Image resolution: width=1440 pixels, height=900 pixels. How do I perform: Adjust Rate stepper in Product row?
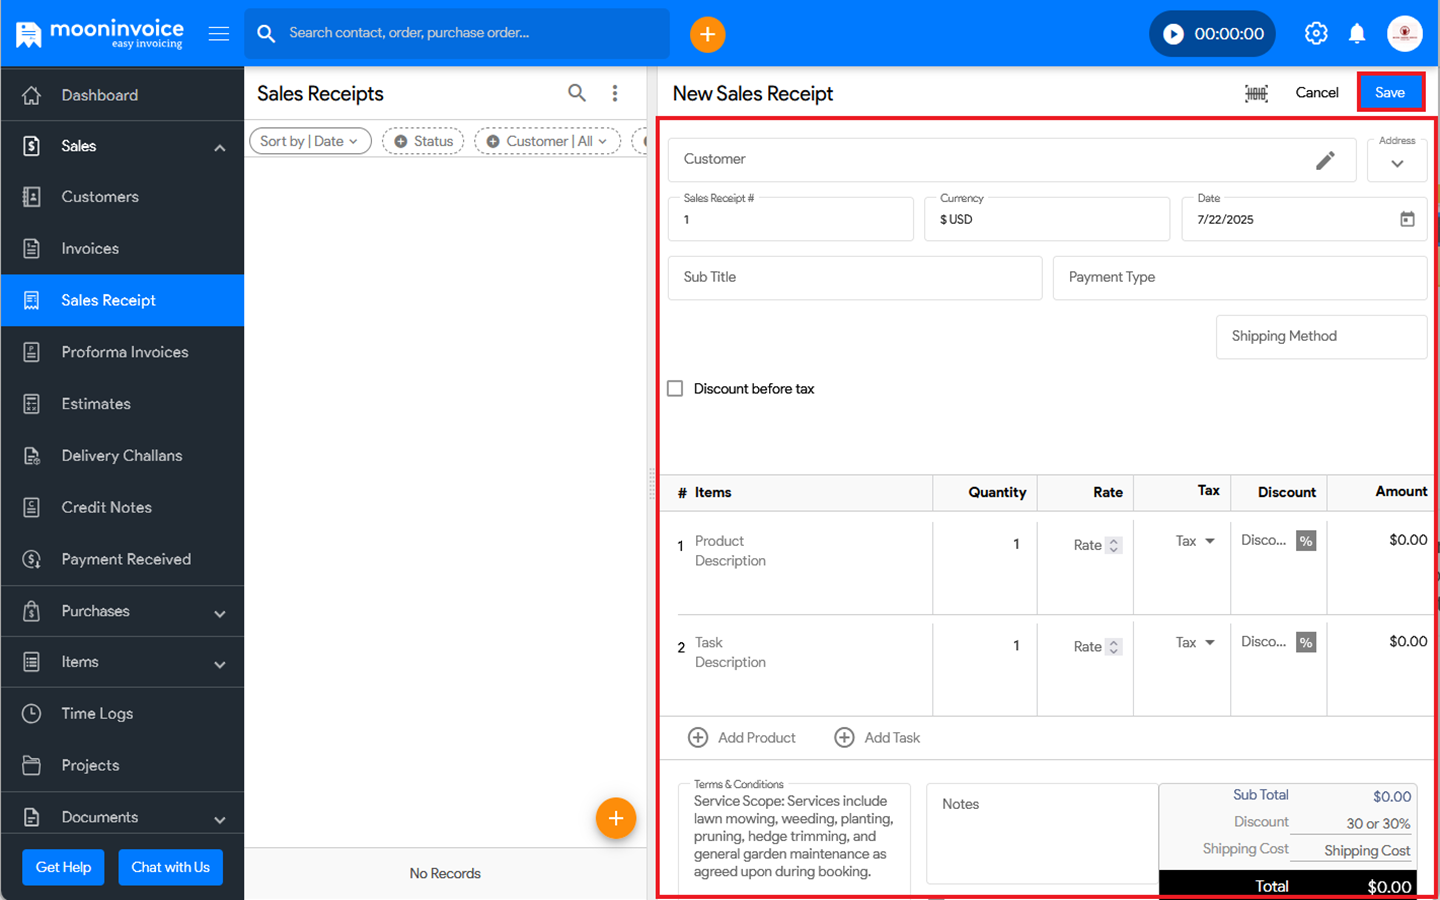(x=1114, y=545)
